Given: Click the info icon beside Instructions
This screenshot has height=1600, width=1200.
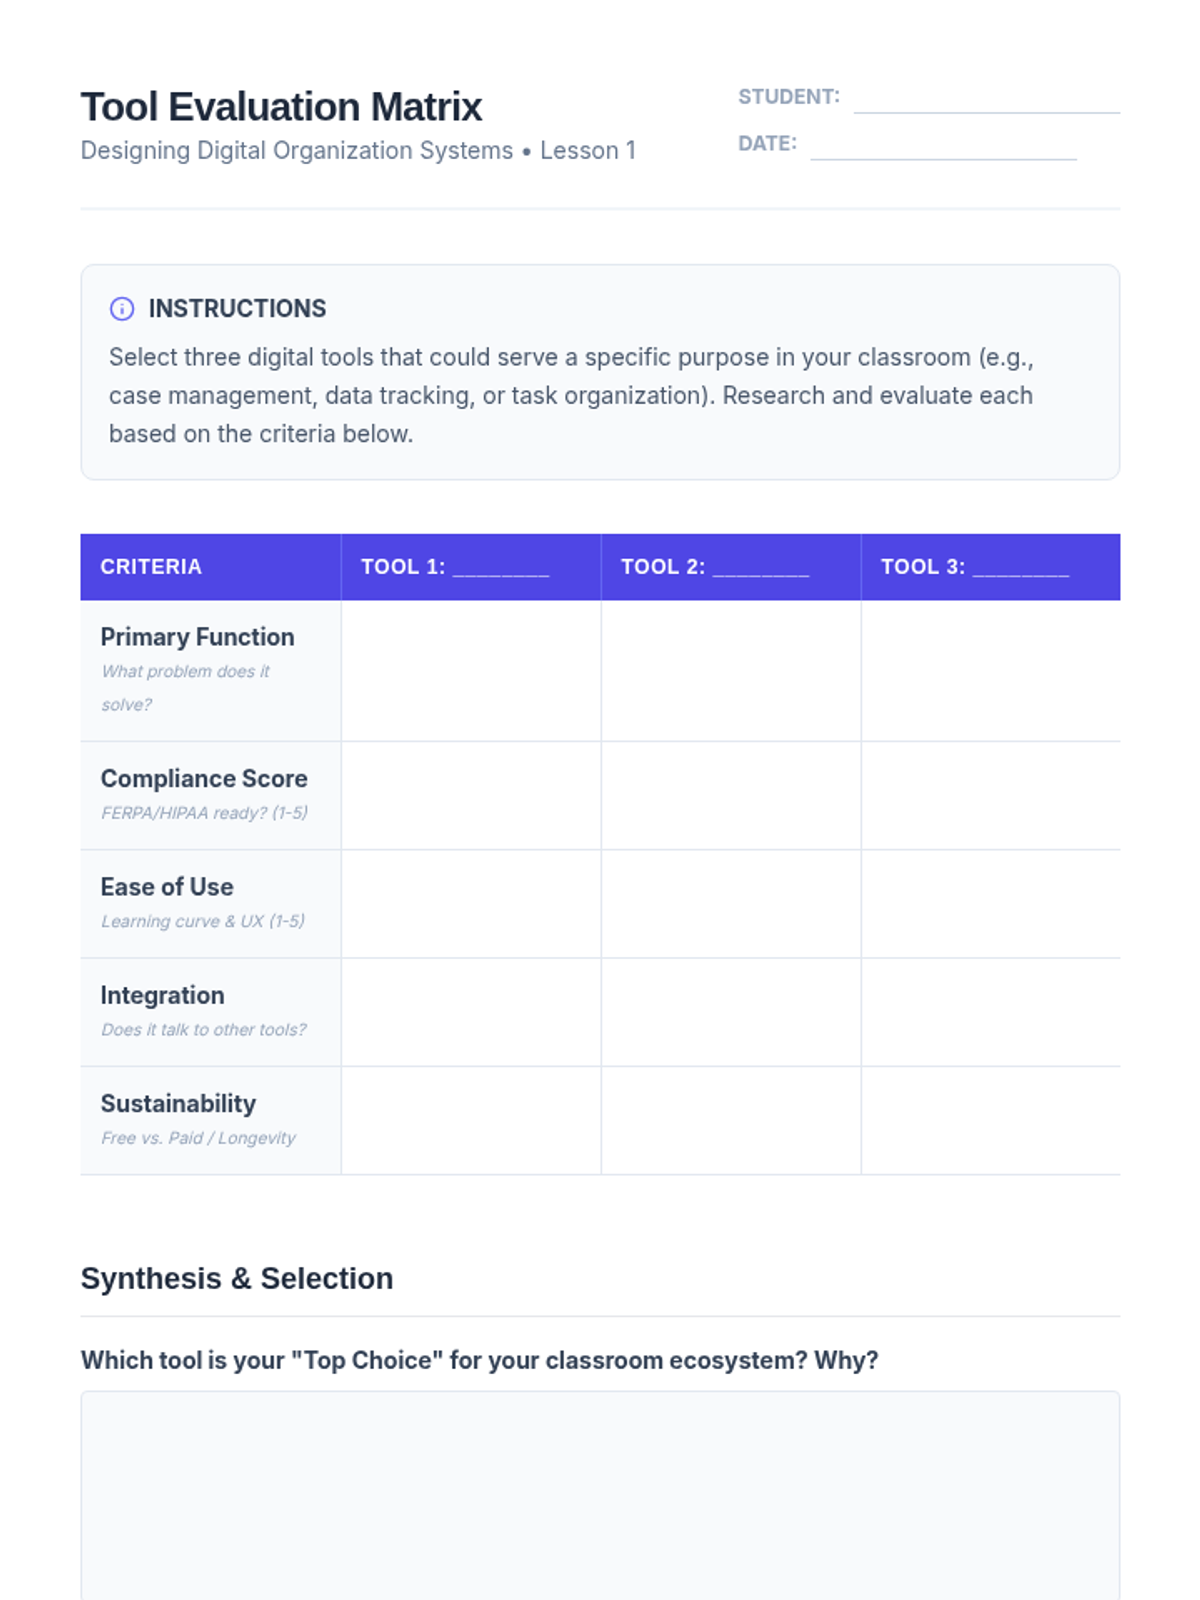Looking at the screenshot, I should tap(122, 309).
